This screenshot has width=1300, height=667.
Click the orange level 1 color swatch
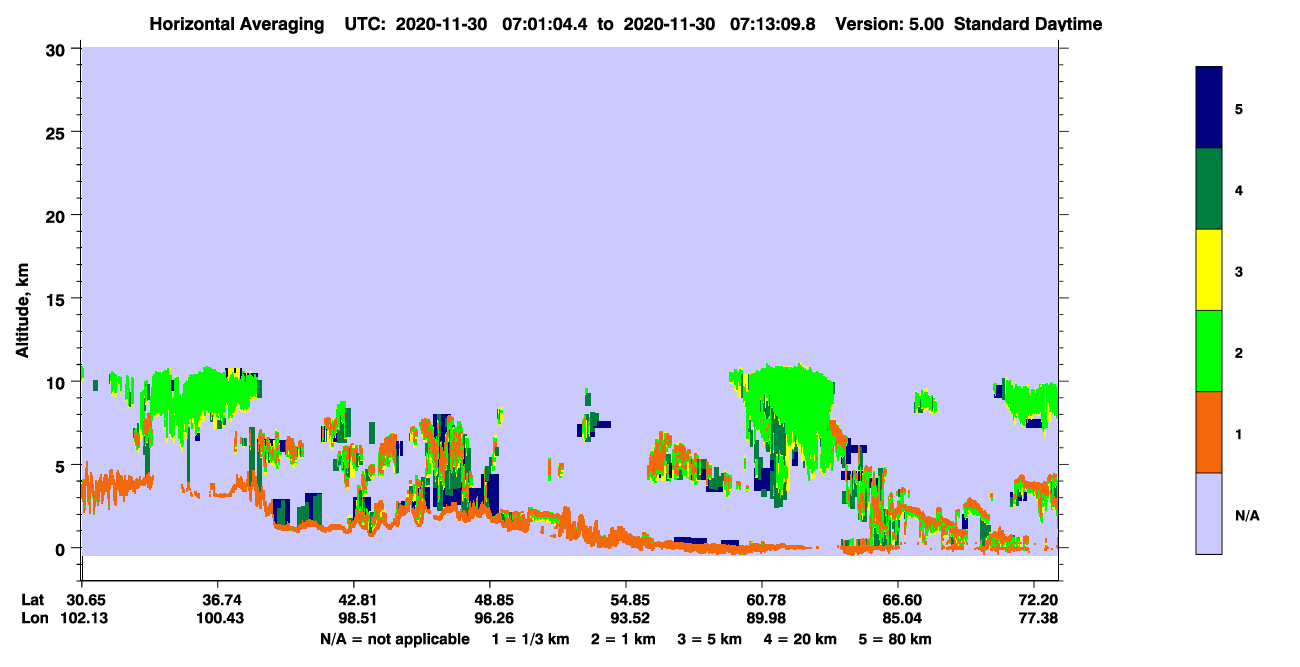pyautogui.click(x=1209, y=432)
